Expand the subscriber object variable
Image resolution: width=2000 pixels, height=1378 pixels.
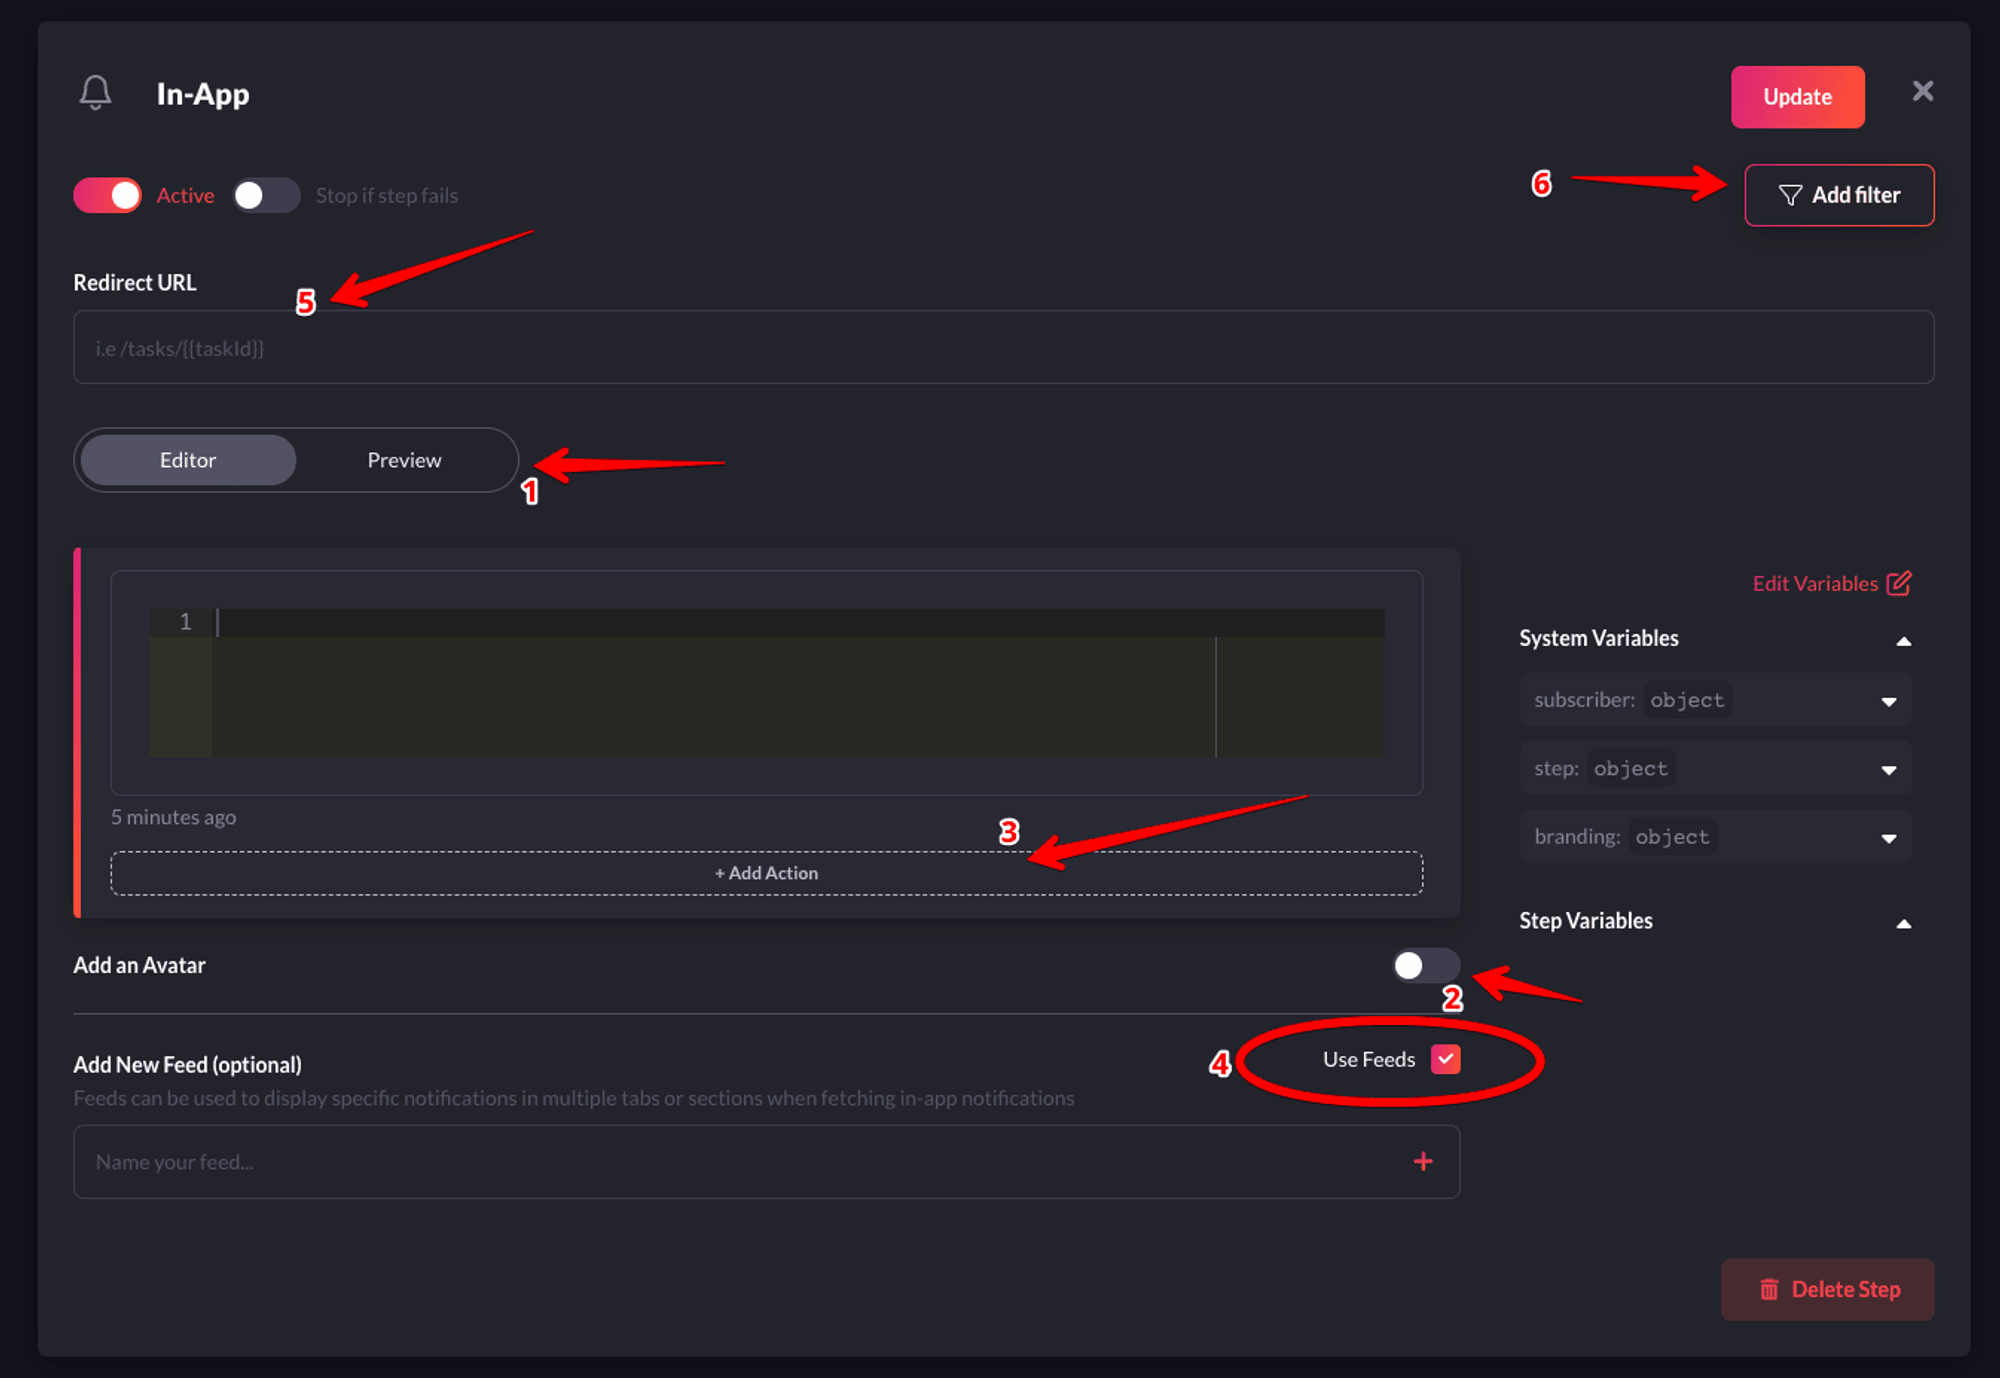(1888, 701)
